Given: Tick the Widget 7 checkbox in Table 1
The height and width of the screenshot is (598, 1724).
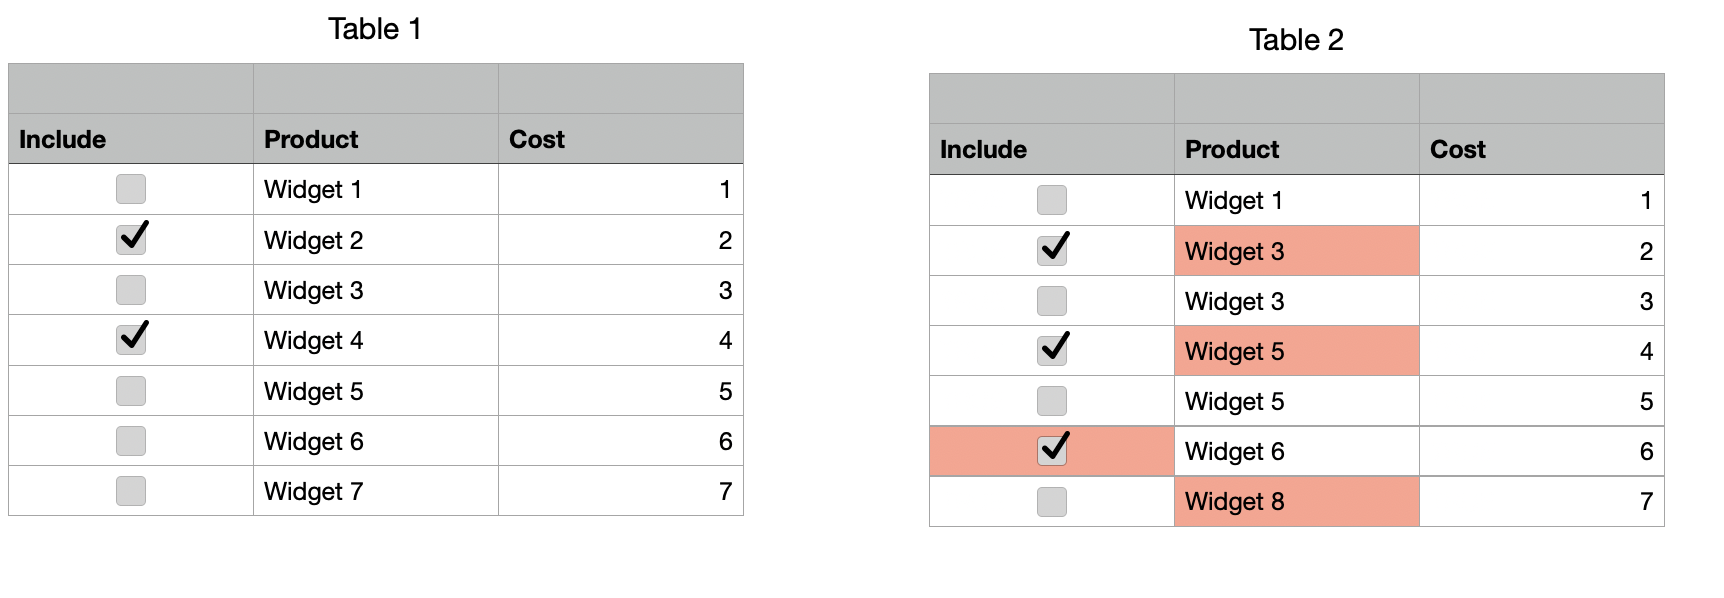Looking at the screenshot, I should (131, 491).
